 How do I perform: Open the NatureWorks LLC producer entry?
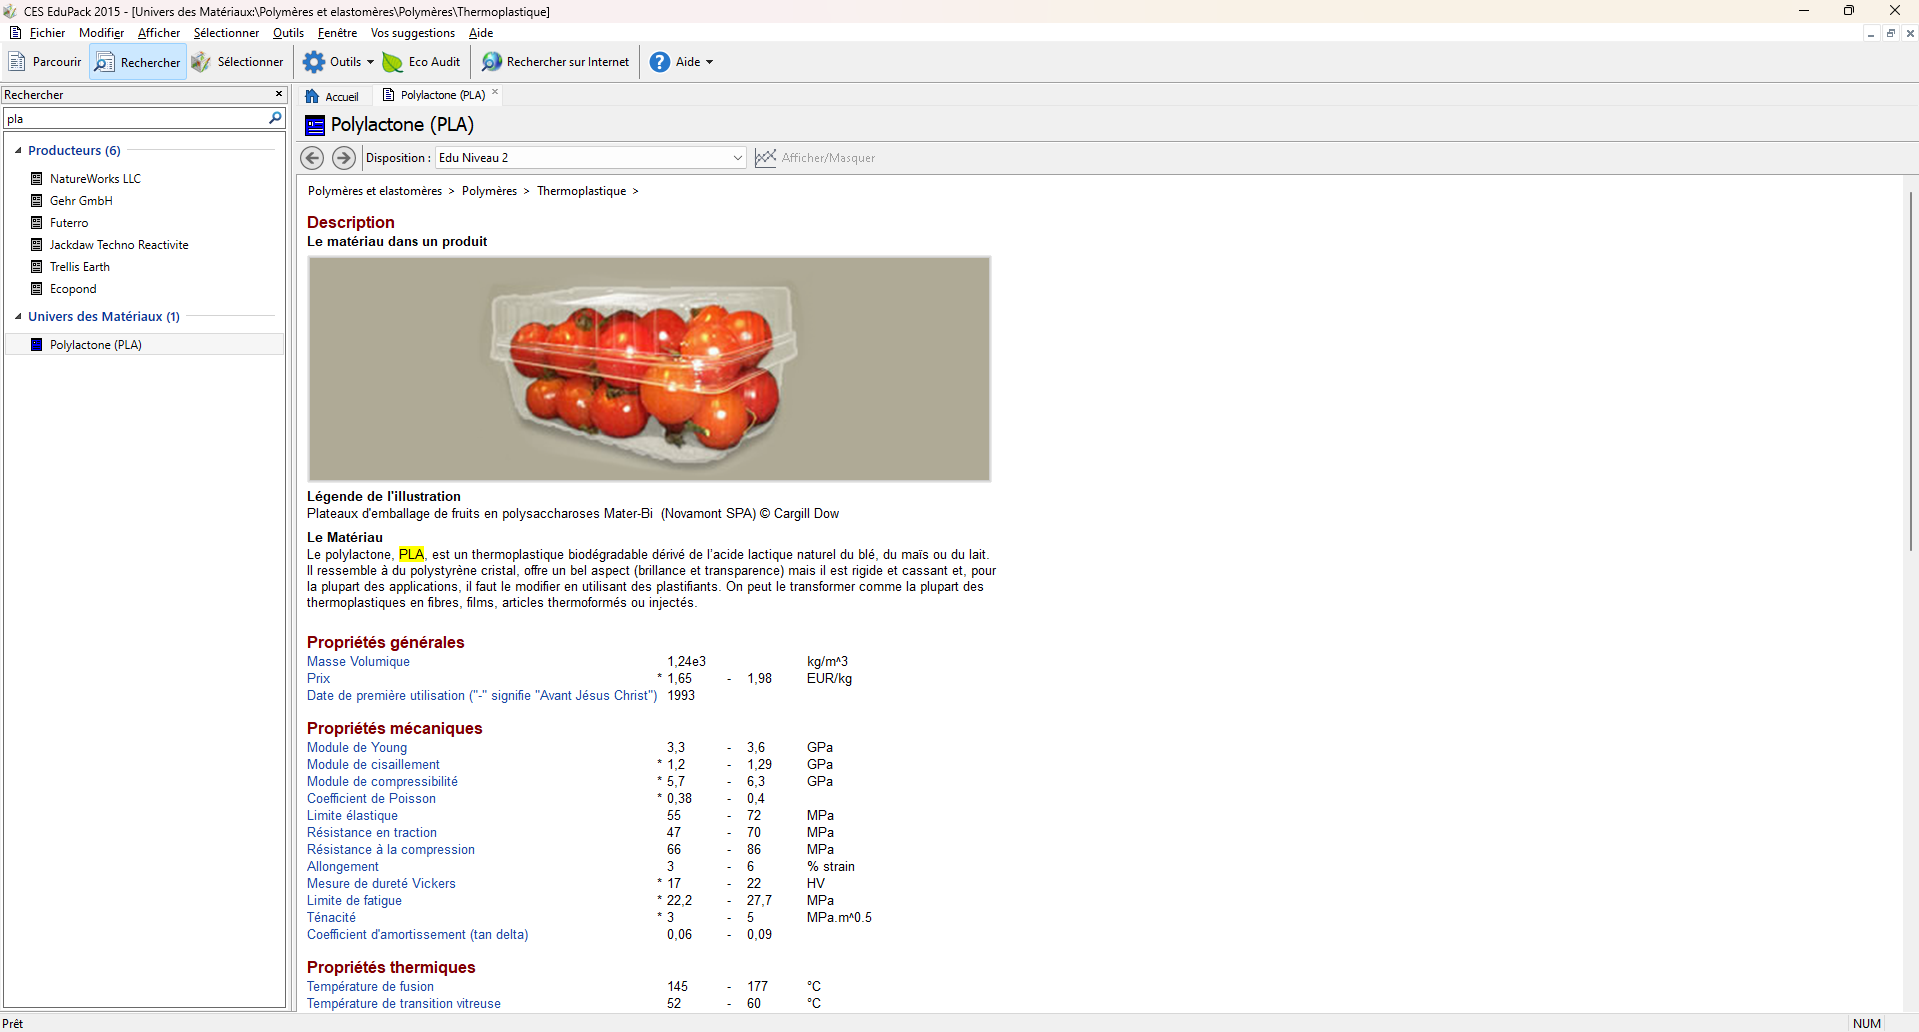(95, 179)
